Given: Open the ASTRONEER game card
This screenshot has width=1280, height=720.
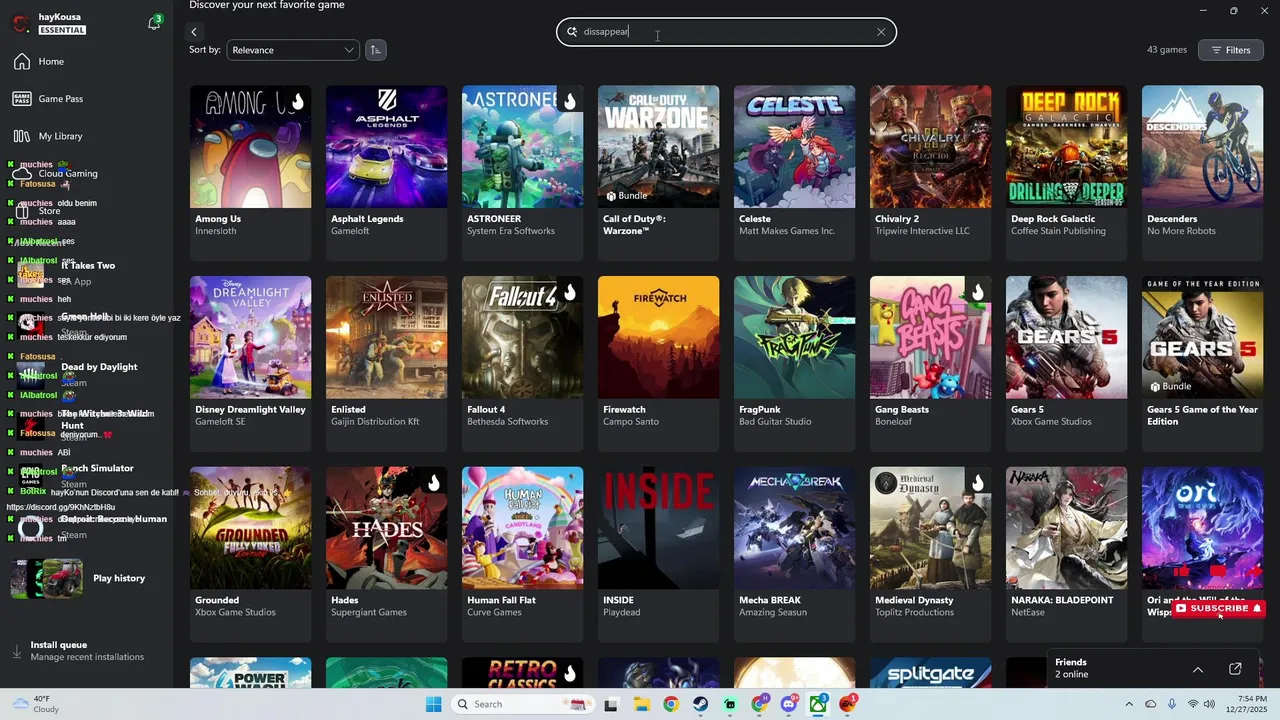Looking at the screenshot, I should pyautogui.click(x=522, y=172).
